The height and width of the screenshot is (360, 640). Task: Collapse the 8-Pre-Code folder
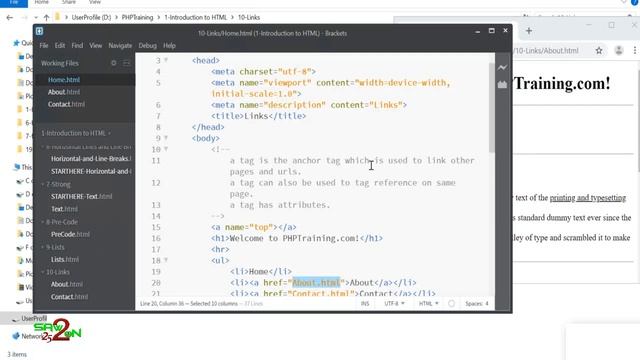point(60,222)
